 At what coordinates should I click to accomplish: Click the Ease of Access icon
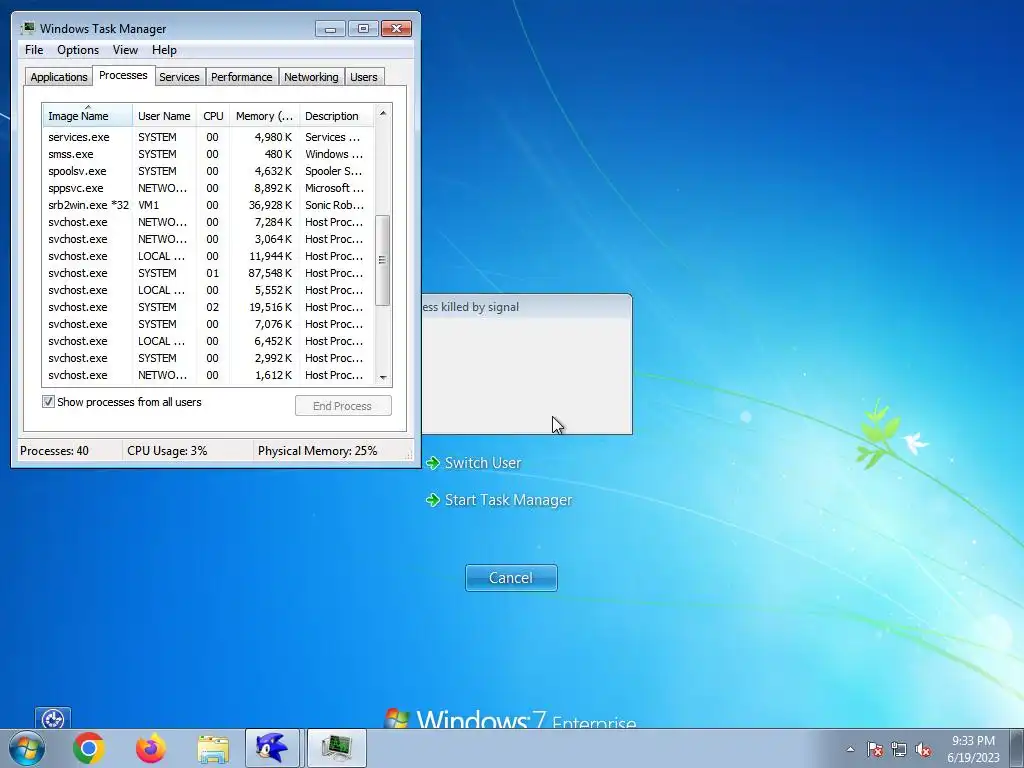coord(53,719)
